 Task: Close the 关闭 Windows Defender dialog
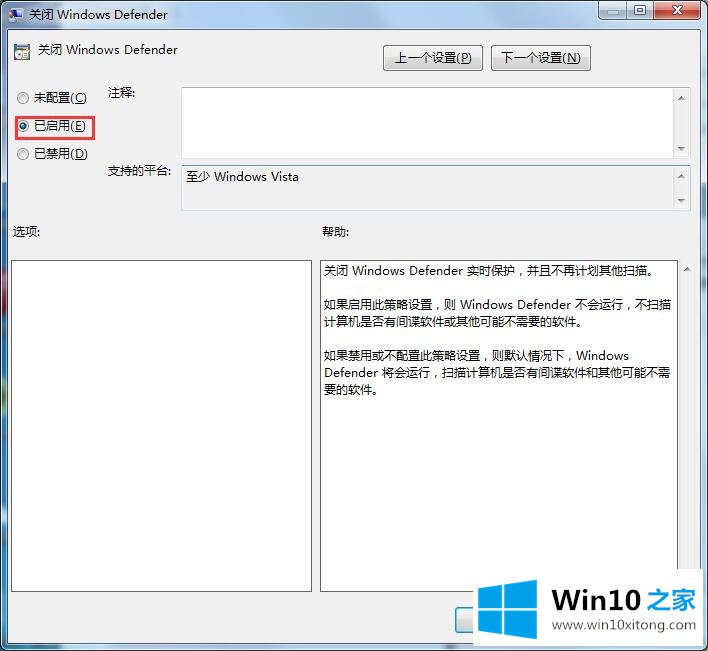(676, 10)
